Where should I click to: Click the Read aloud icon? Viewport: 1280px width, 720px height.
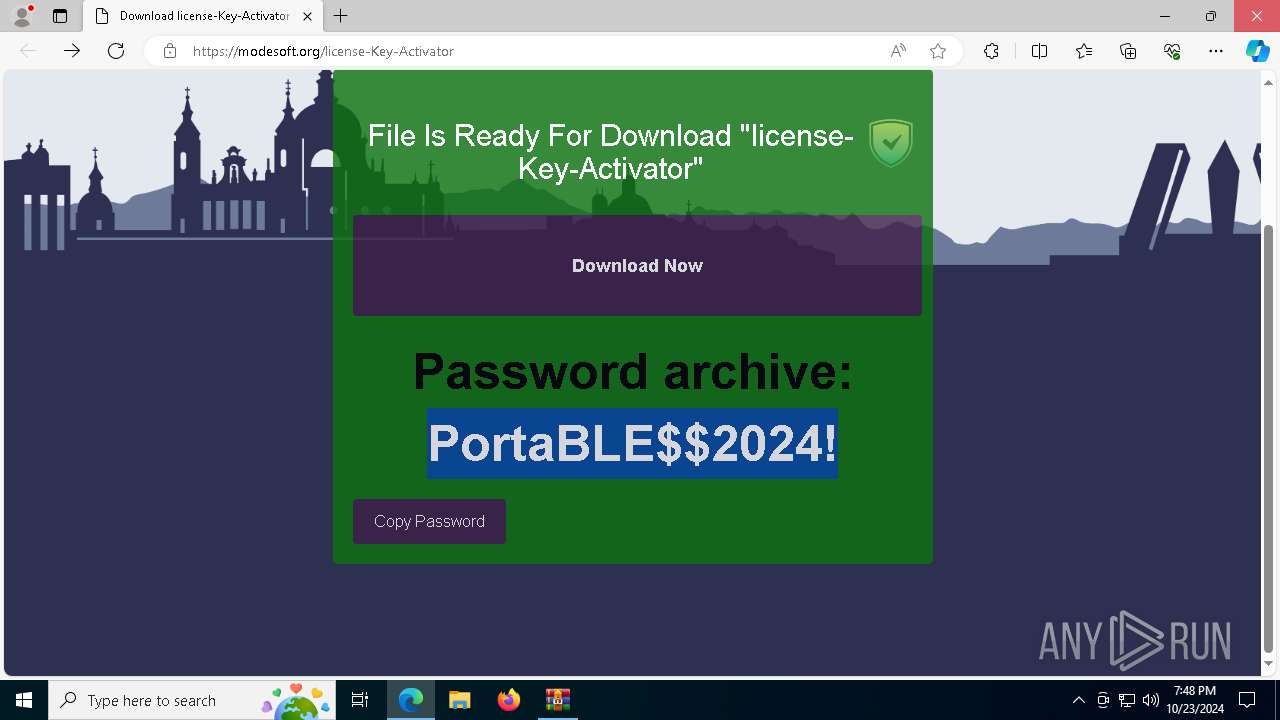point(898,51)
